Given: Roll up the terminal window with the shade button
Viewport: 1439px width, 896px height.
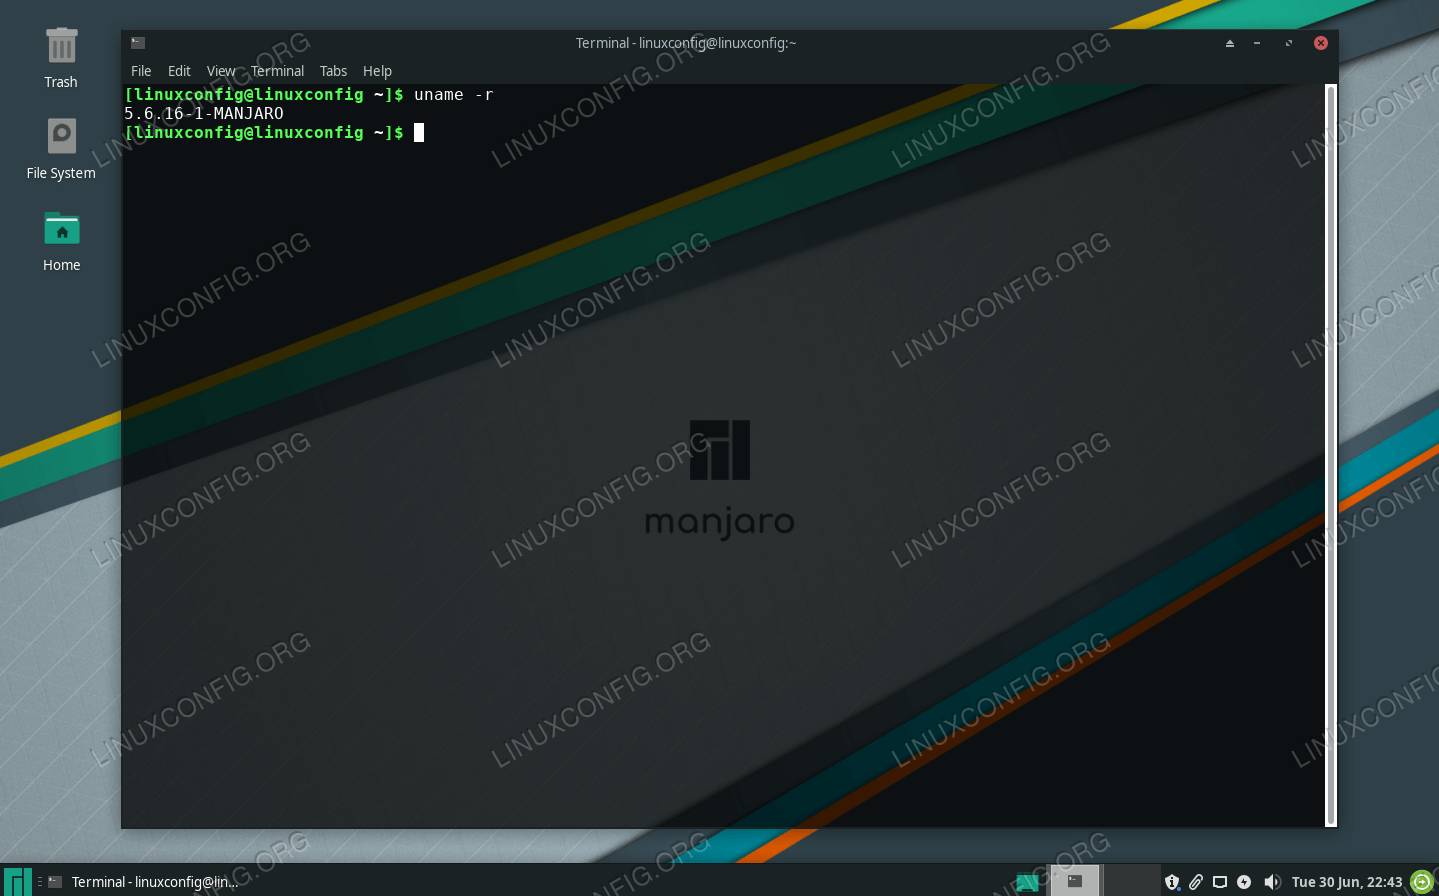Looking at the screenshot, I should [1230, 43].
